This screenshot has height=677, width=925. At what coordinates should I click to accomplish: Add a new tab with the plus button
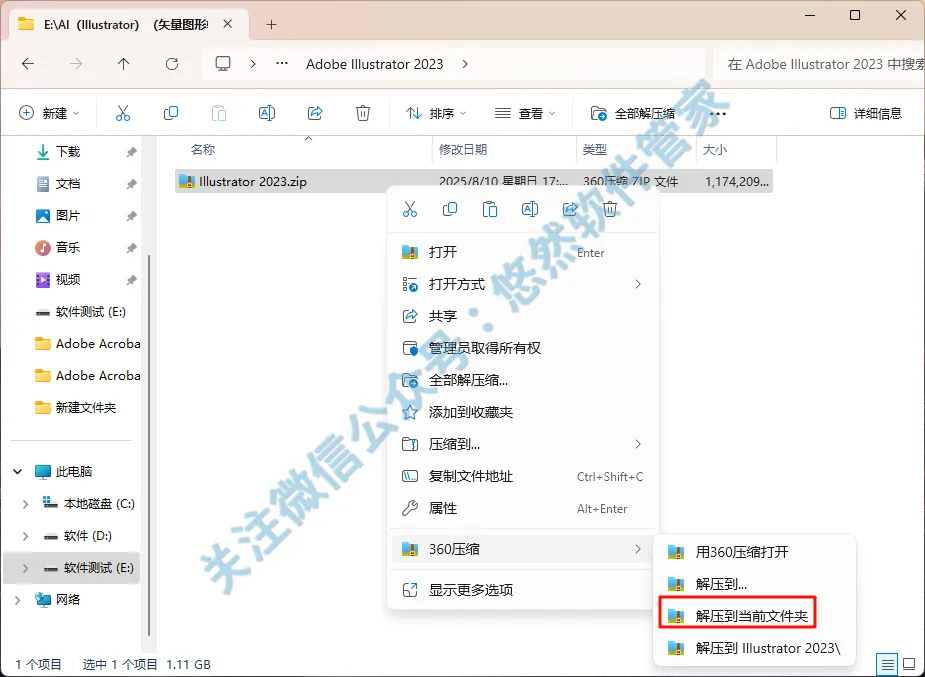(271, 24)
